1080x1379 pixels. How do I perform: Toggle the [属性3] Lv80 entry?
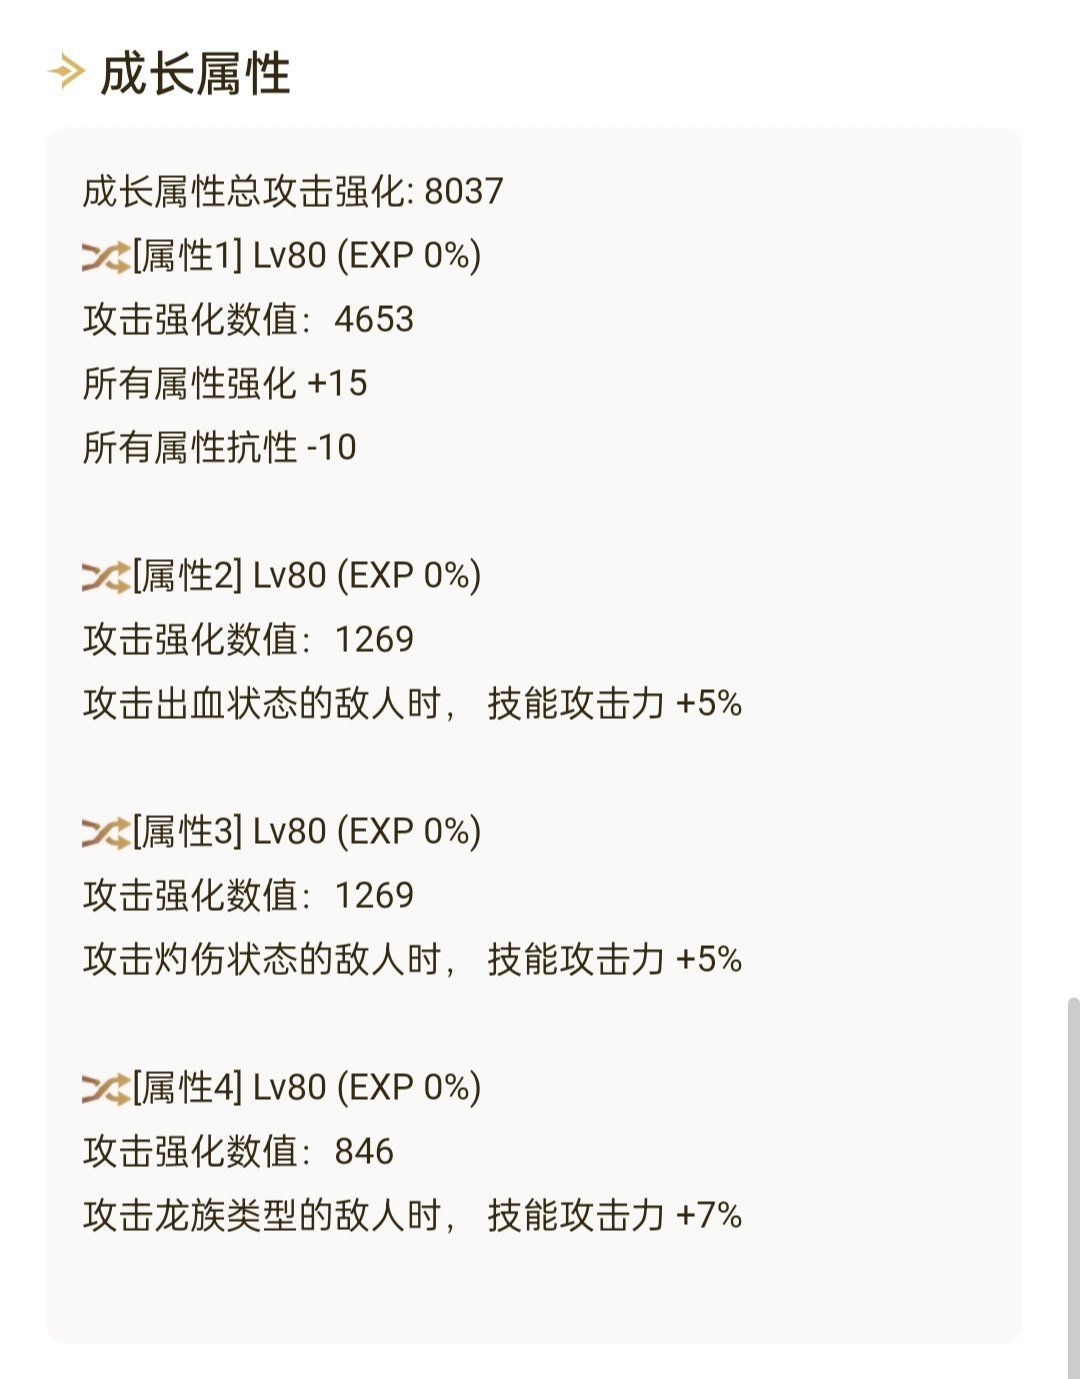(x=300, y=829)
